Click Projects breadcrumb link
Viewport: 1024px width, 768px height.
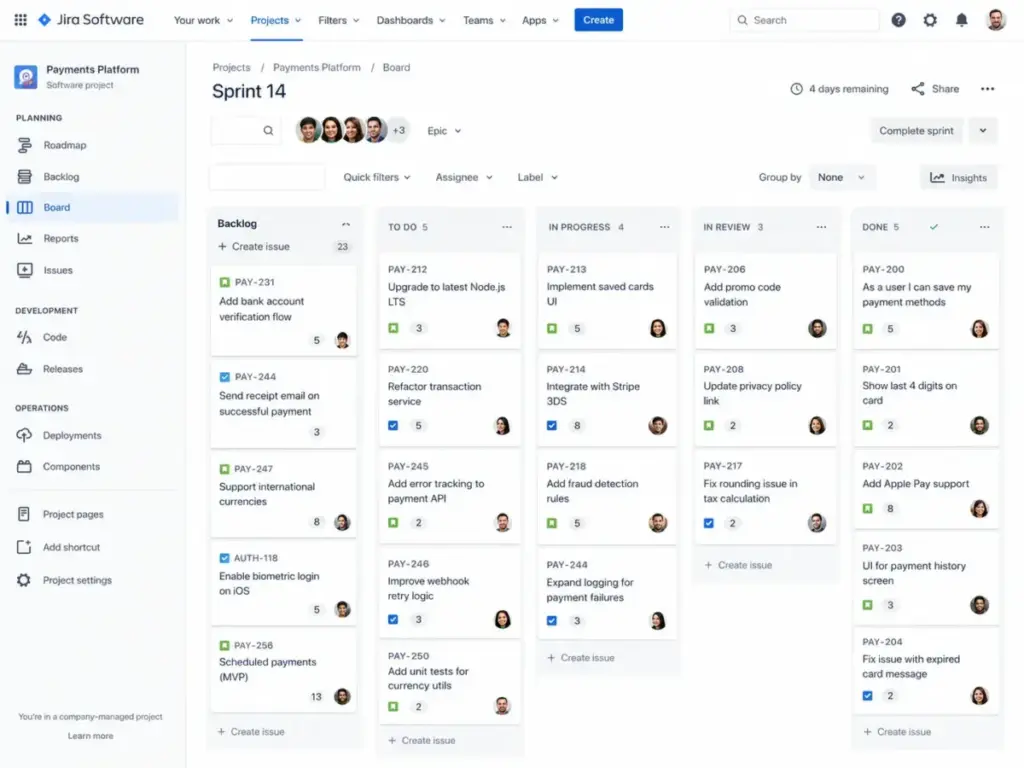231,67
